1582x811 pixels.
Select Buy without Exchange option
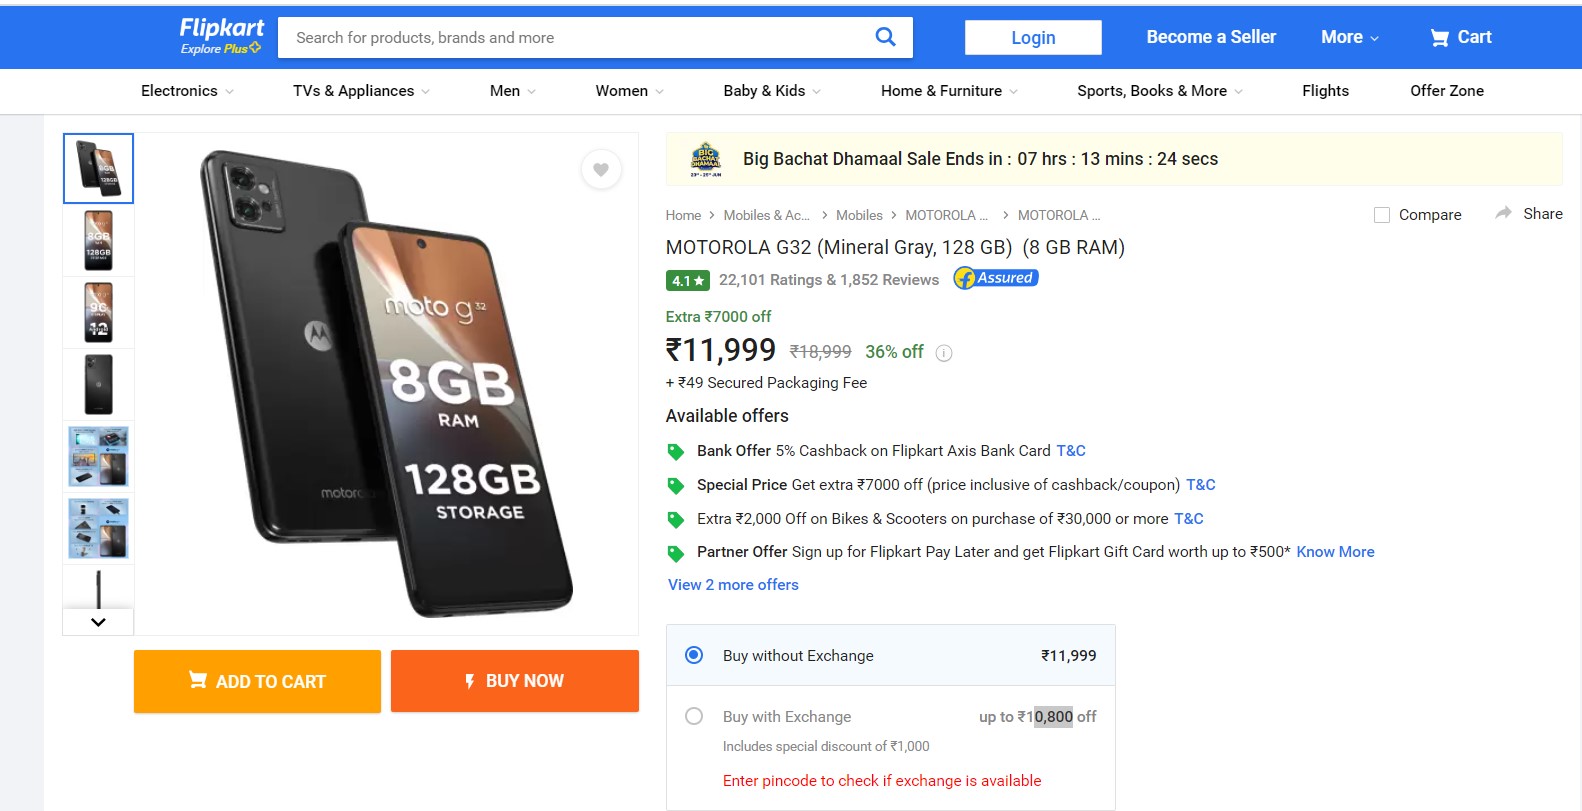(x=694, y=655)
